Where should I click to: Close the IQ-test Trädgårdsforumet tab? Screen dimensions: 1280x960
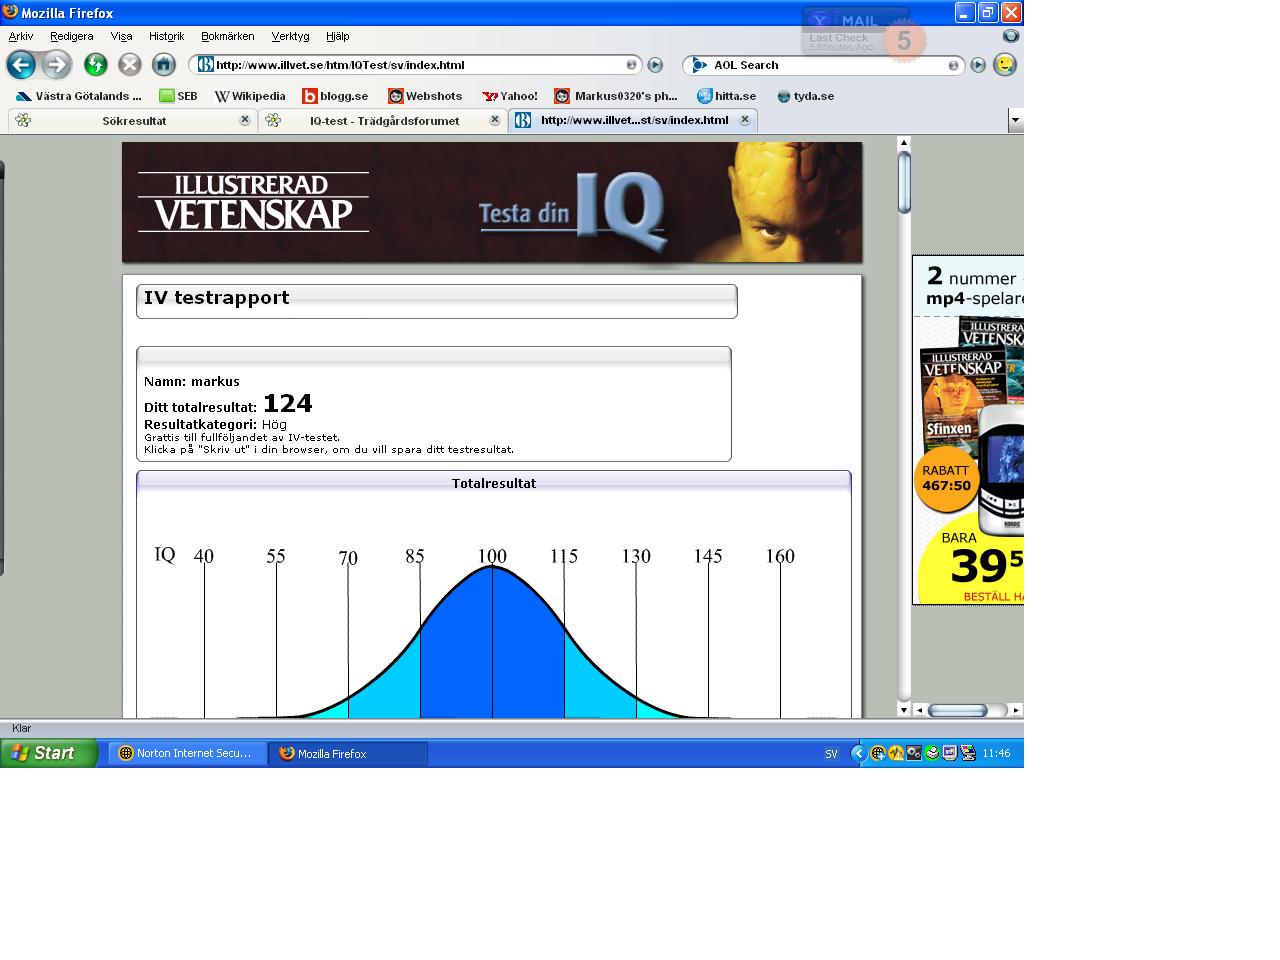pyautogui.click(x=494, y=120)
